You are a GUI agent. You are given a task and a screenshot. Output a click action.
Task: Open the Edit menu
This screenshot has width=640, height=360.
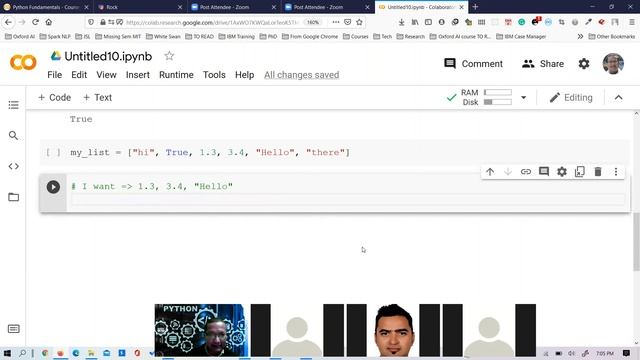point(79,75)
